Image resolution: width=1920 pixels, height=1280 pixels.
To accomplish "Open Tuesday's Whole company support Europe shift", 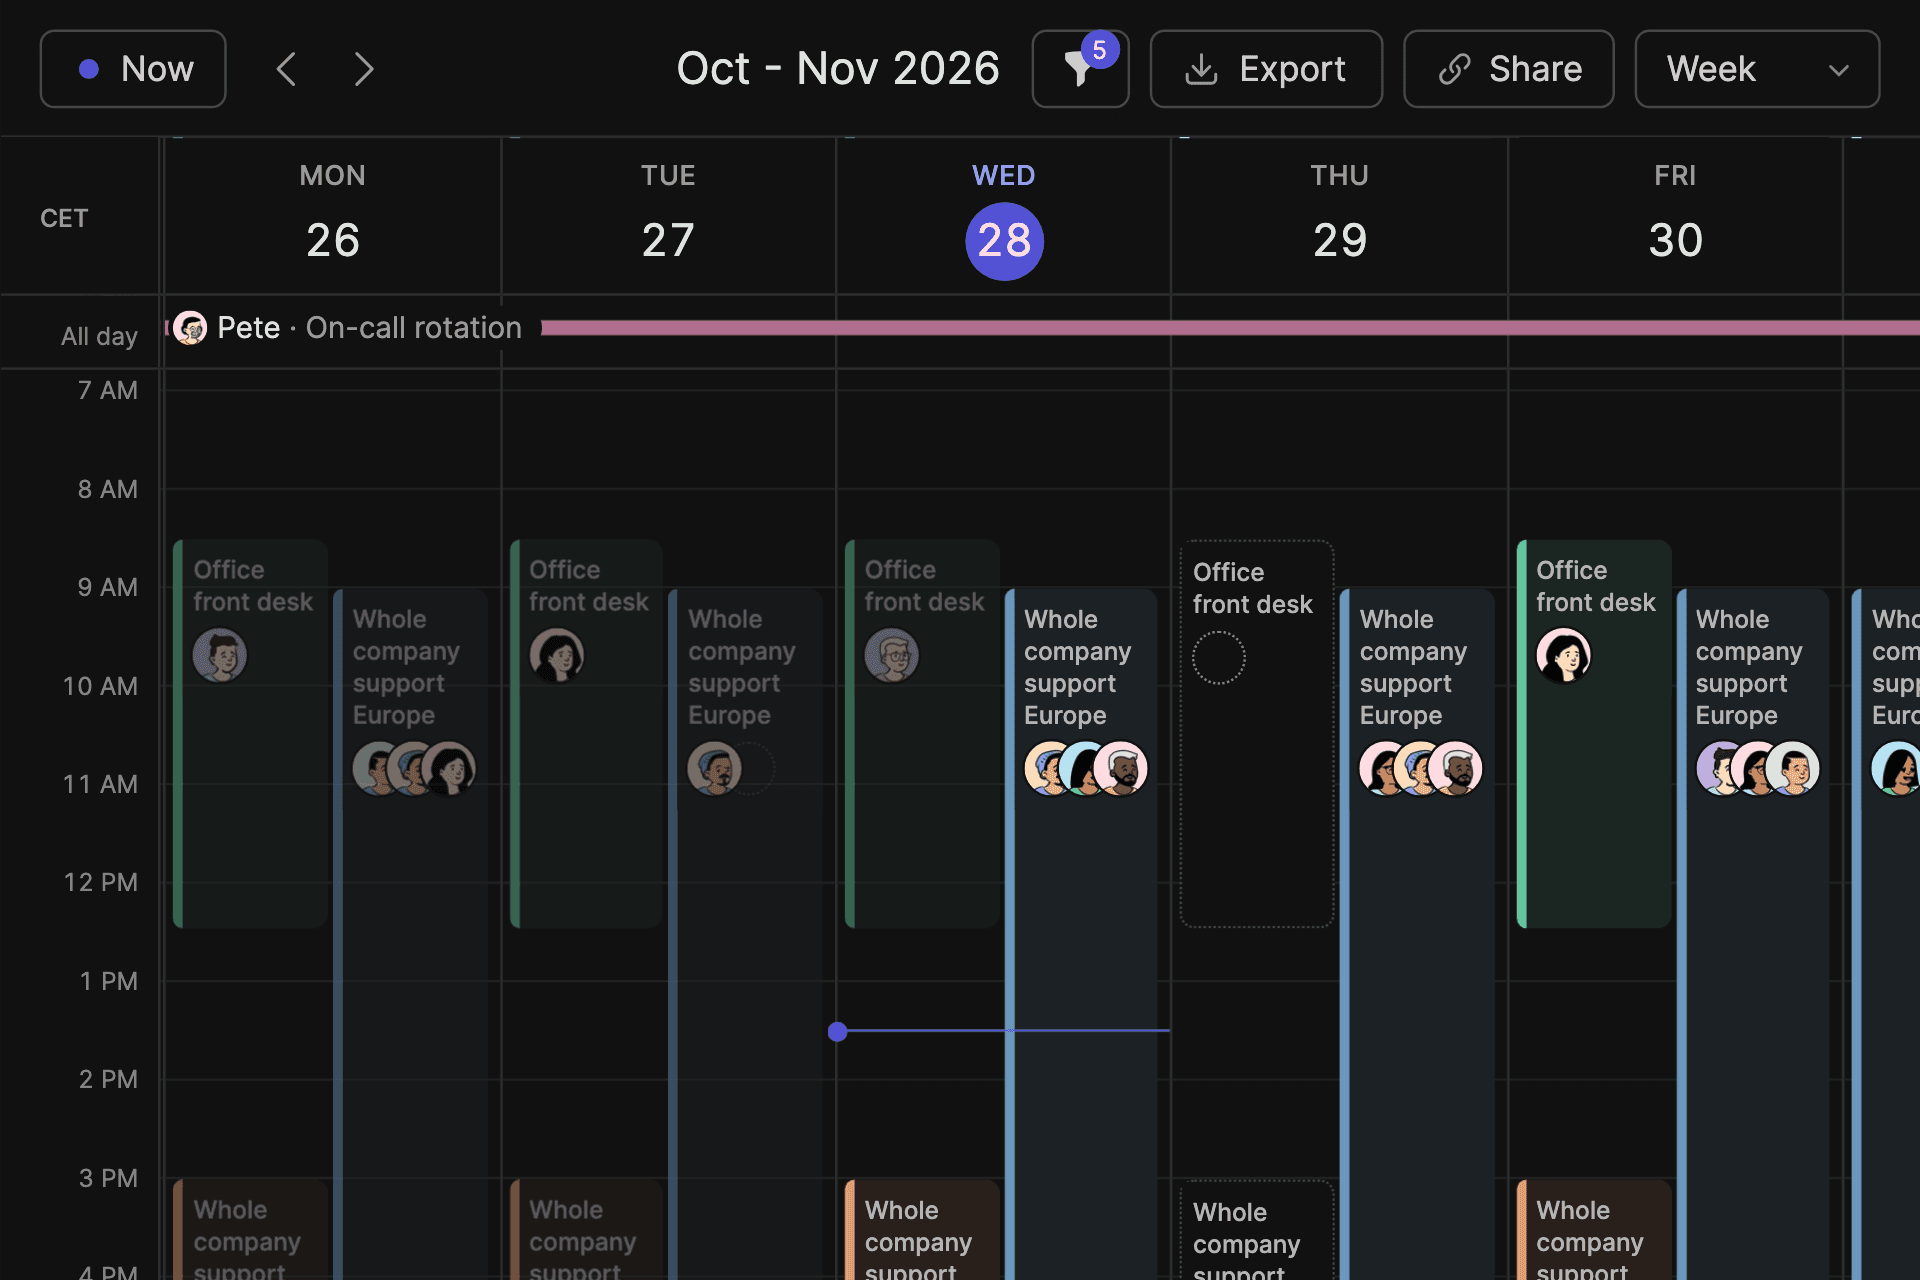I will (746, 934).
